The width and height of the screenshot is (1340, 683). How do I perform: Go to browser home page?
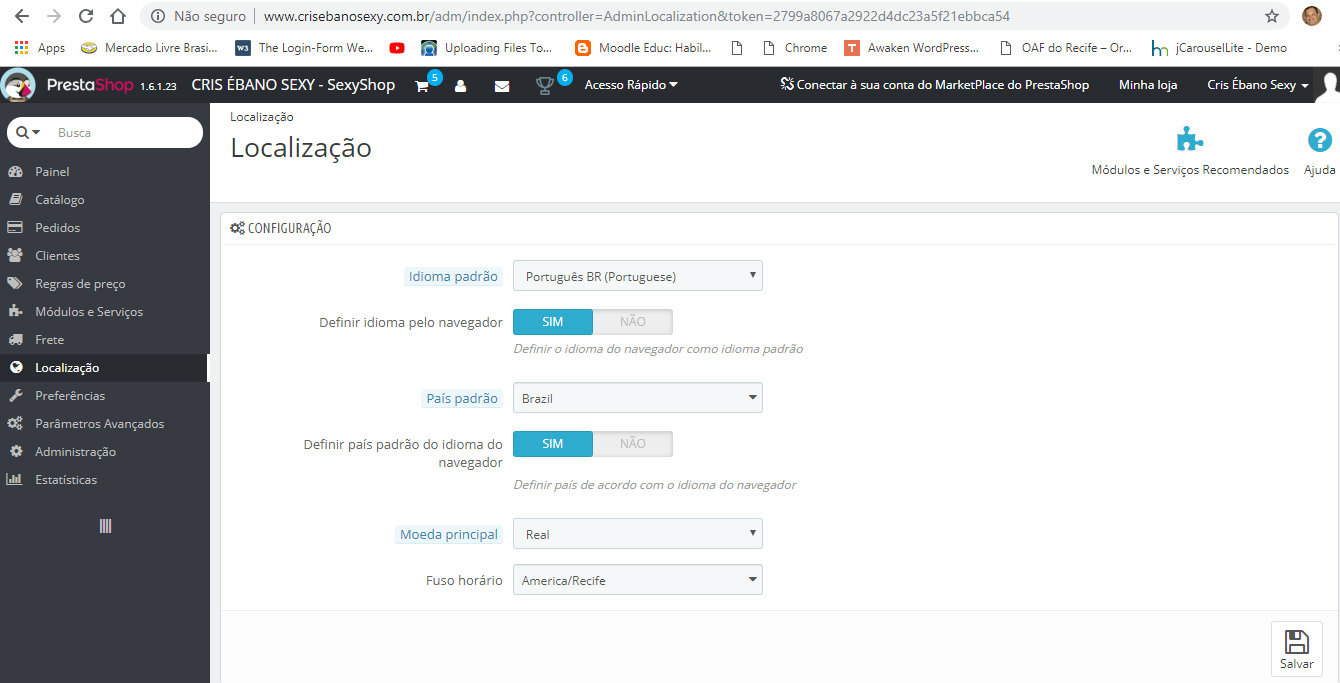coord(118,16)
